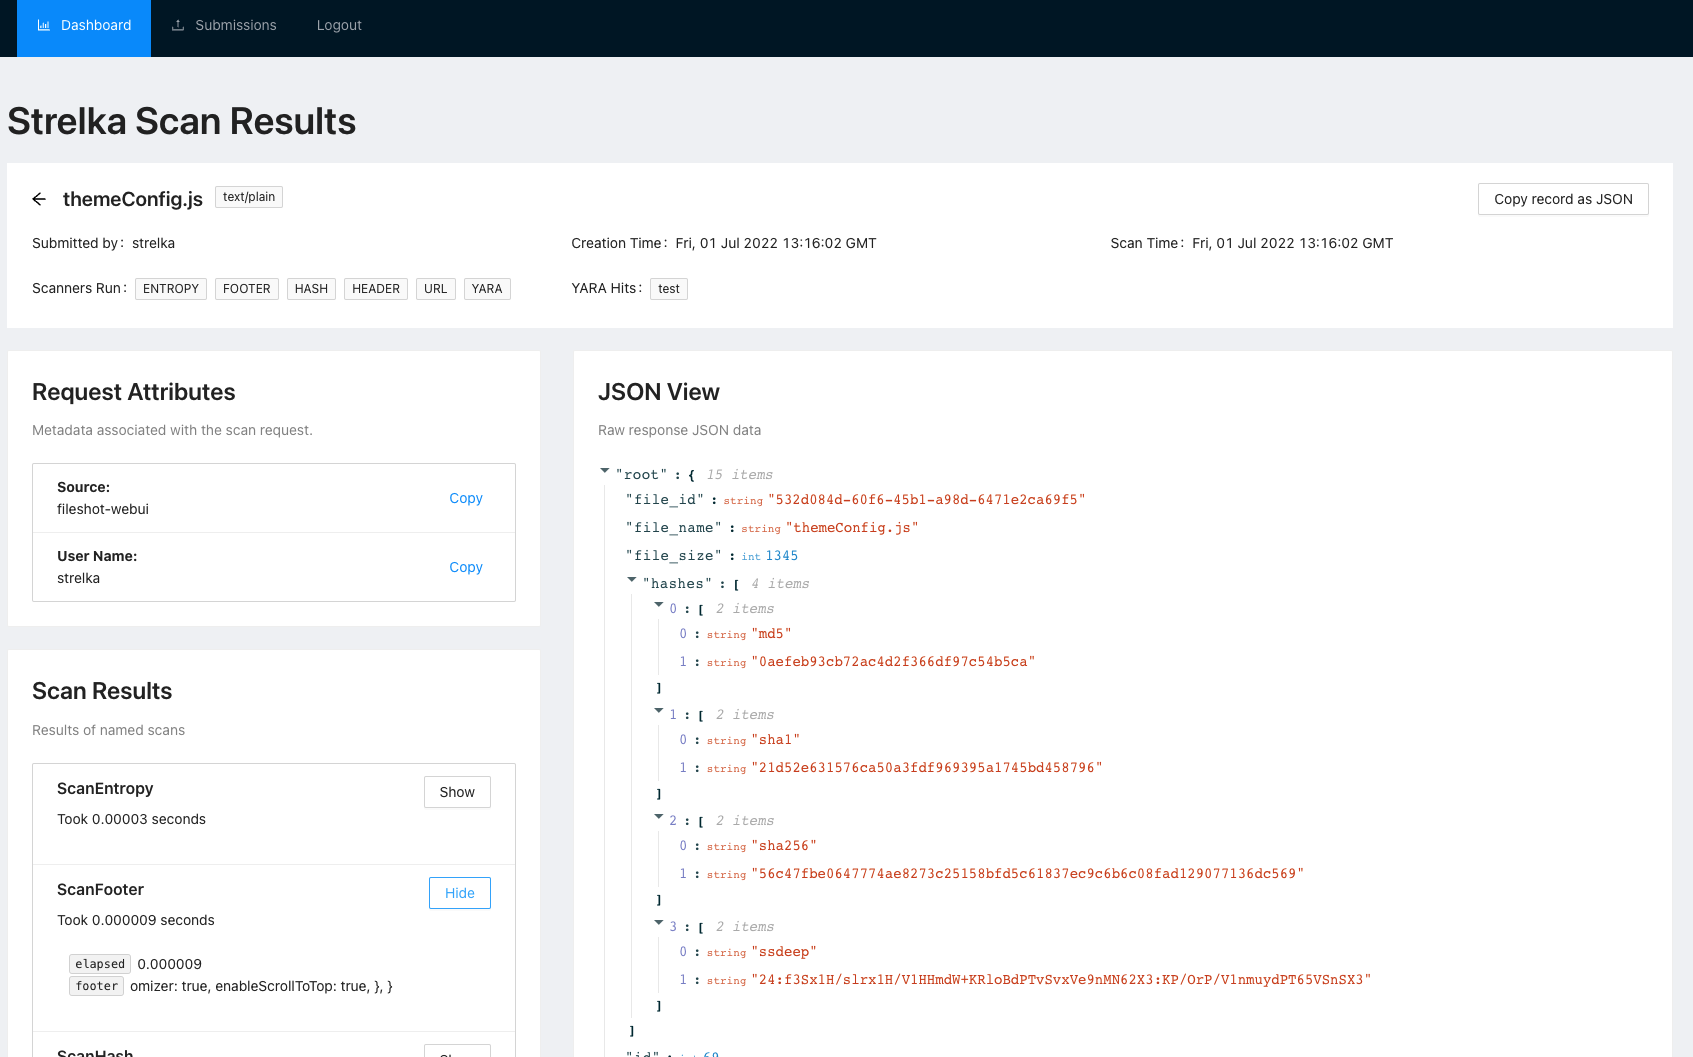Click the "sha256" label string

tap(784, 846)
